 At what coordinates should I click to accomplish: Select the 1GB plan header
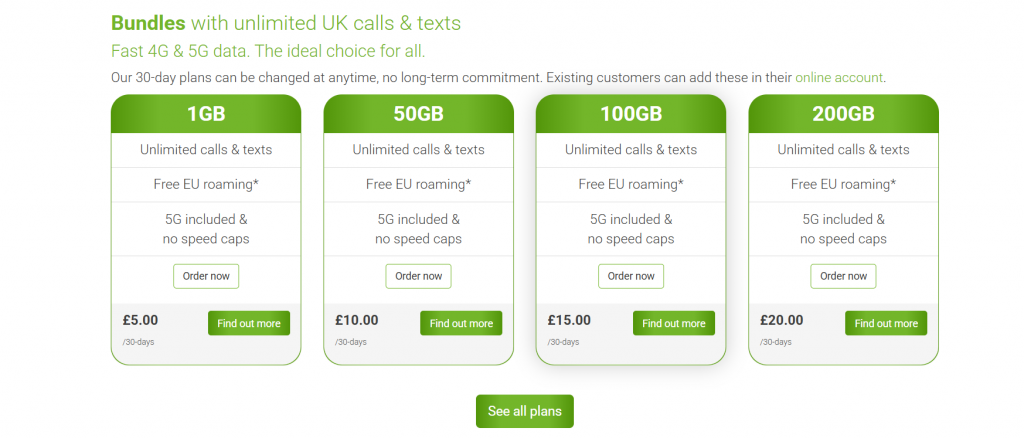click(206, 114)
